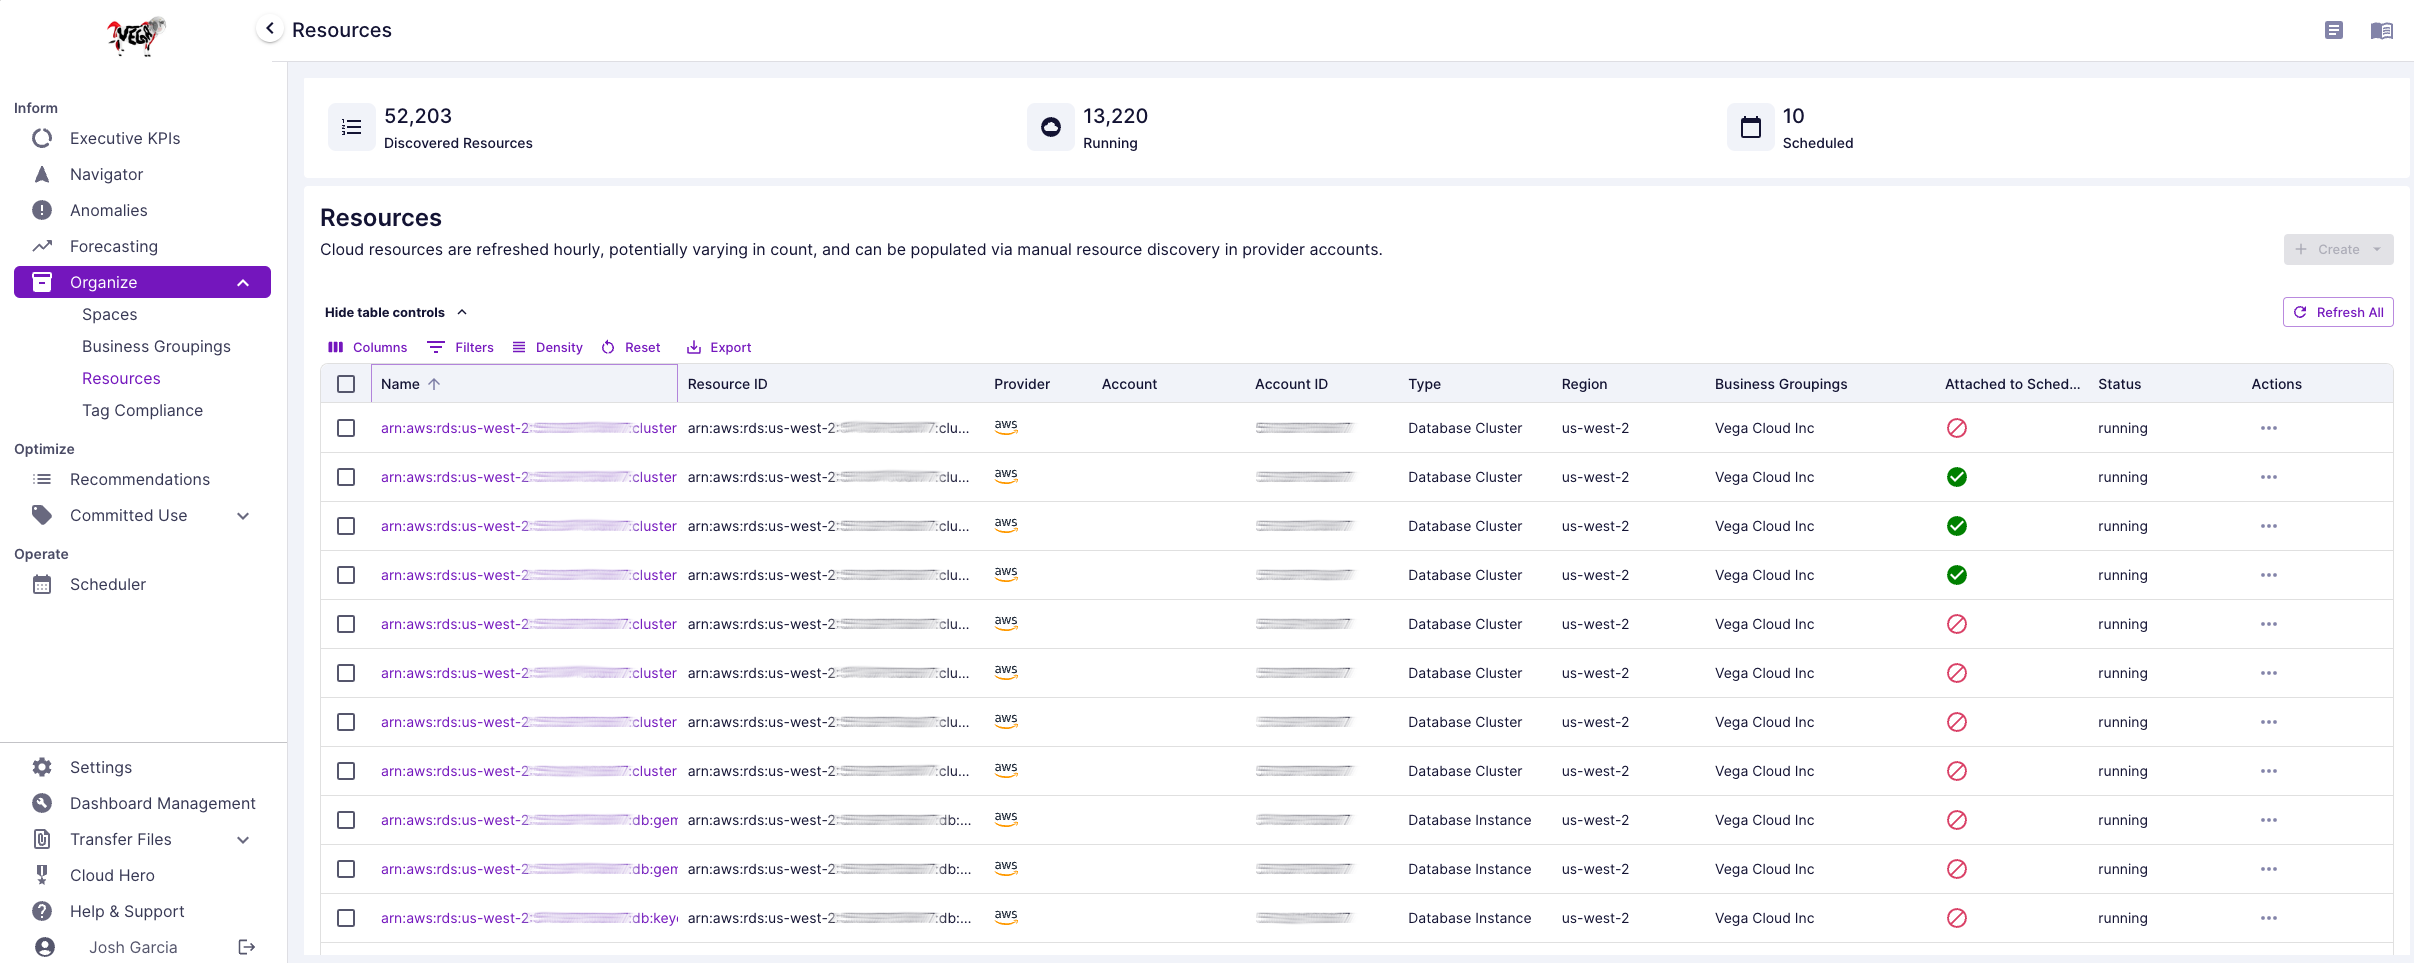This screenshot has height=963, width=2414.
Task: Click the Vega logo in the sidebar
Action: point(136,36)
